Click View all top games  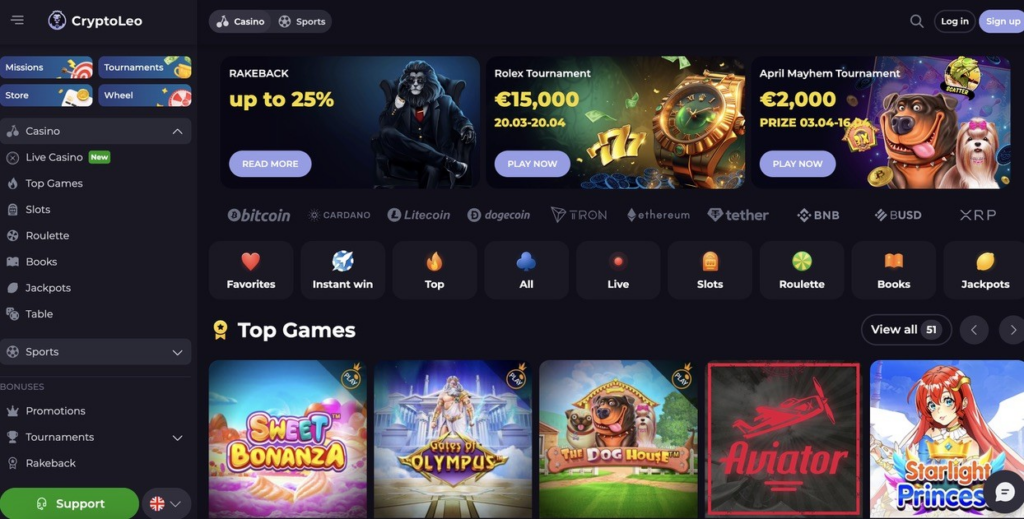[x=906, y=330]
